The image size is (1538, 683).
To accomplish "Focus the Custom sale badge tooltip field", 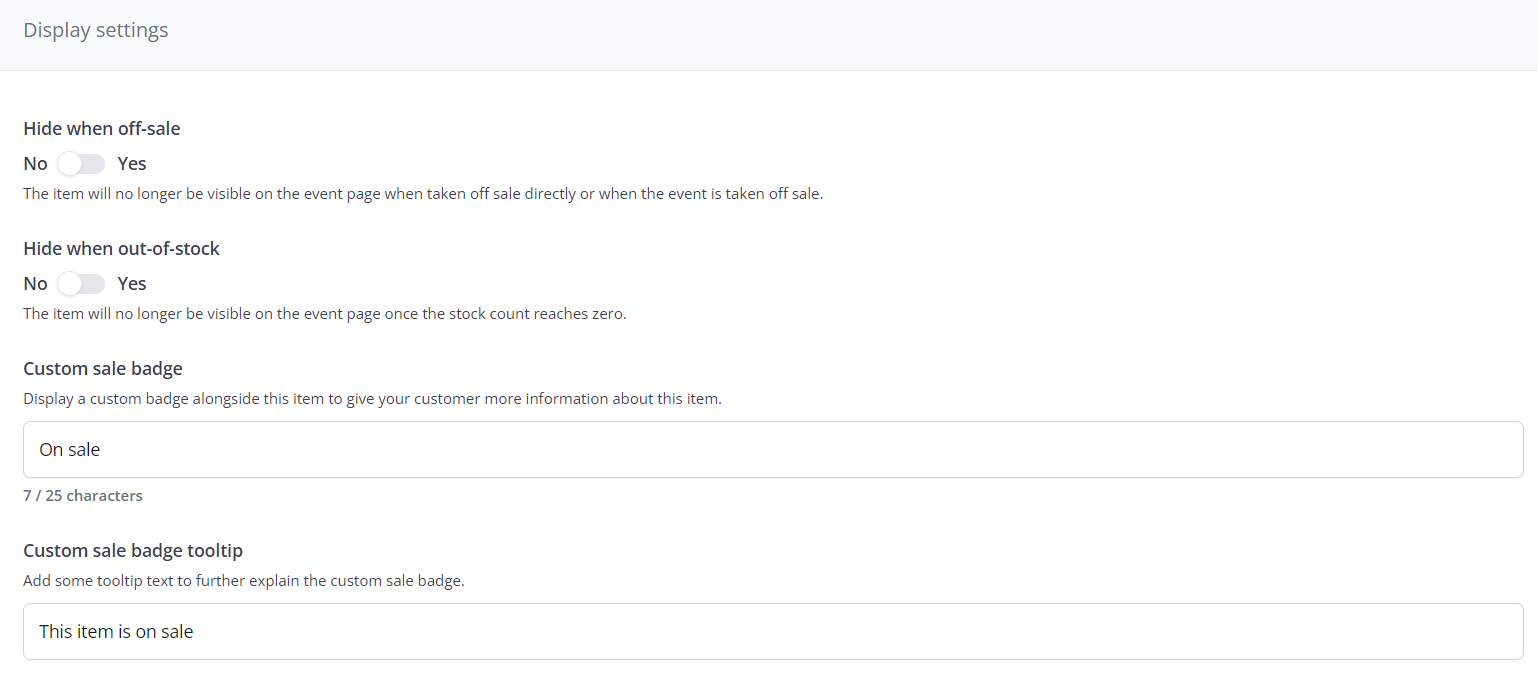I will pyautogui.click(x=772, y=632).
